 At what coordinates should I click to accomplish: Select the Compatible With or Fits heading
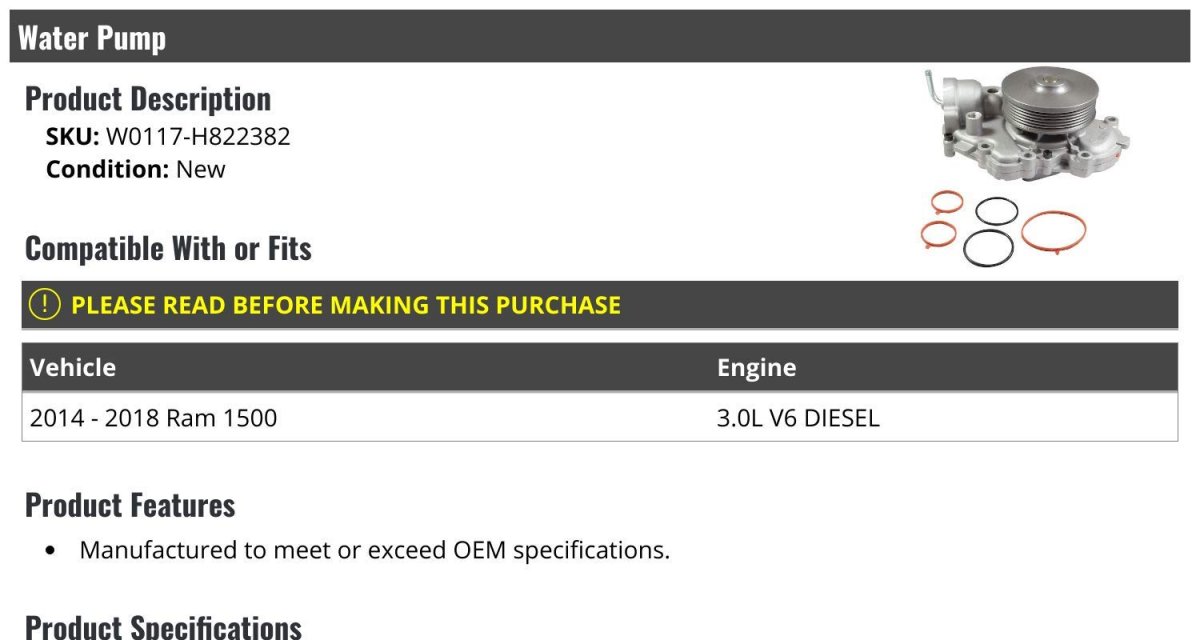coord(168,248)
